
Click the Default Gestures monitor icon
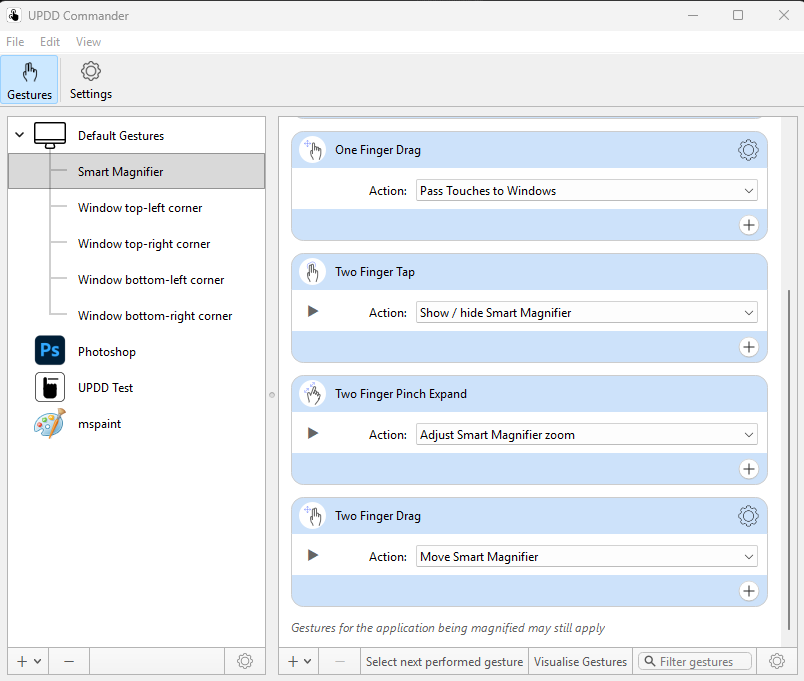(x=50, y=135)
